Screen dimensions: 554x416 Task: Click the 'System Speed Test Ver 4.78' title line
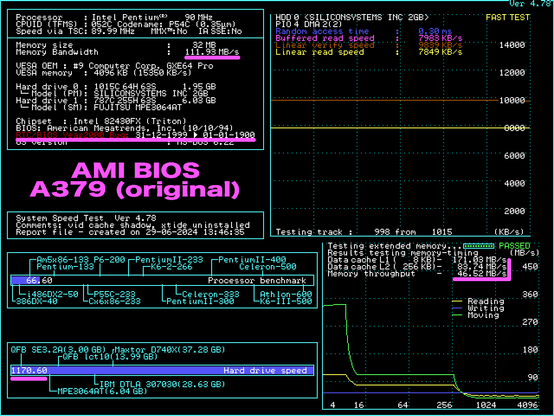[x=86, y=218]
